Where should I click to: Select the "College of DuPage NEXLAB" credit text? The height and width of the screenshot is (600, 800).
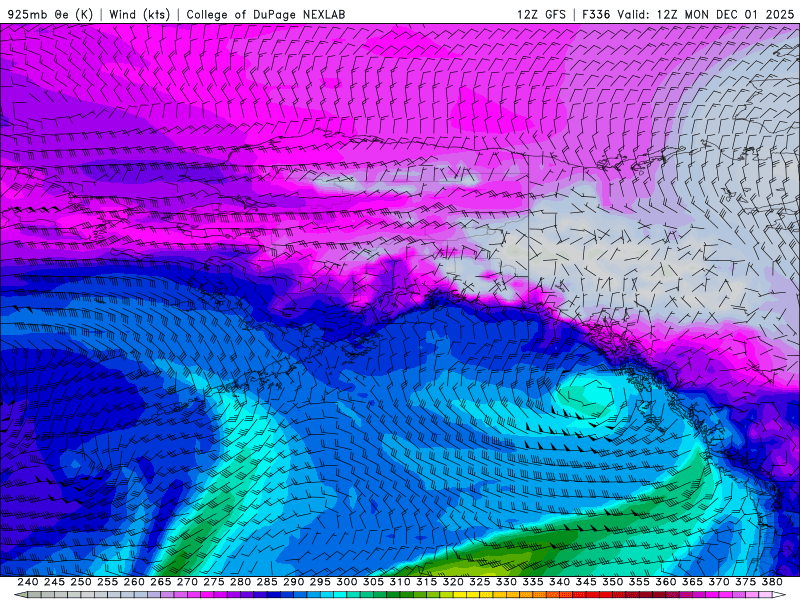click(x=266, y=14)
